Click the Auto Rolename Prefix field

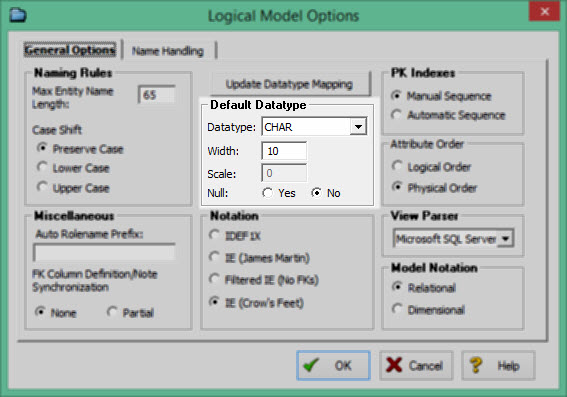point(105,252)
